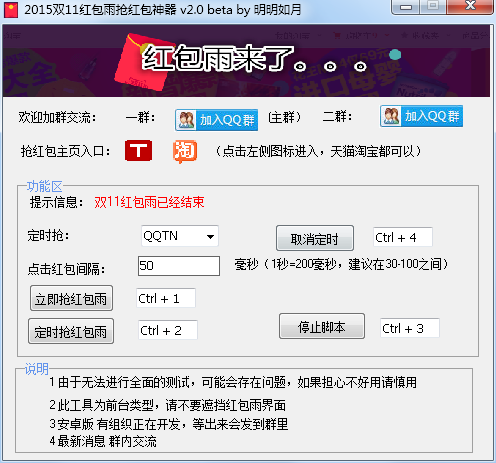Minimize the window
The height and width of the screenshot is (463, 496).
406,7
